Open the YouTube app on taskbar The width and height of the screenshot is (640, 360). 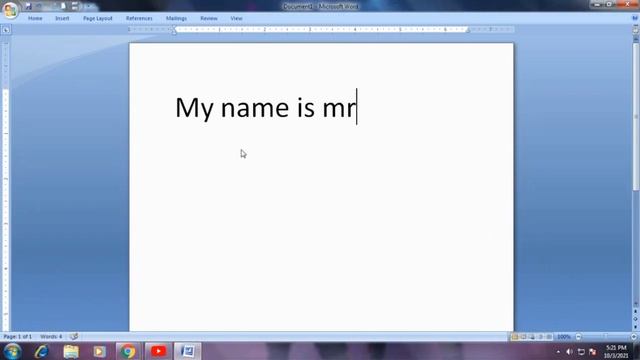click(158, 351)
